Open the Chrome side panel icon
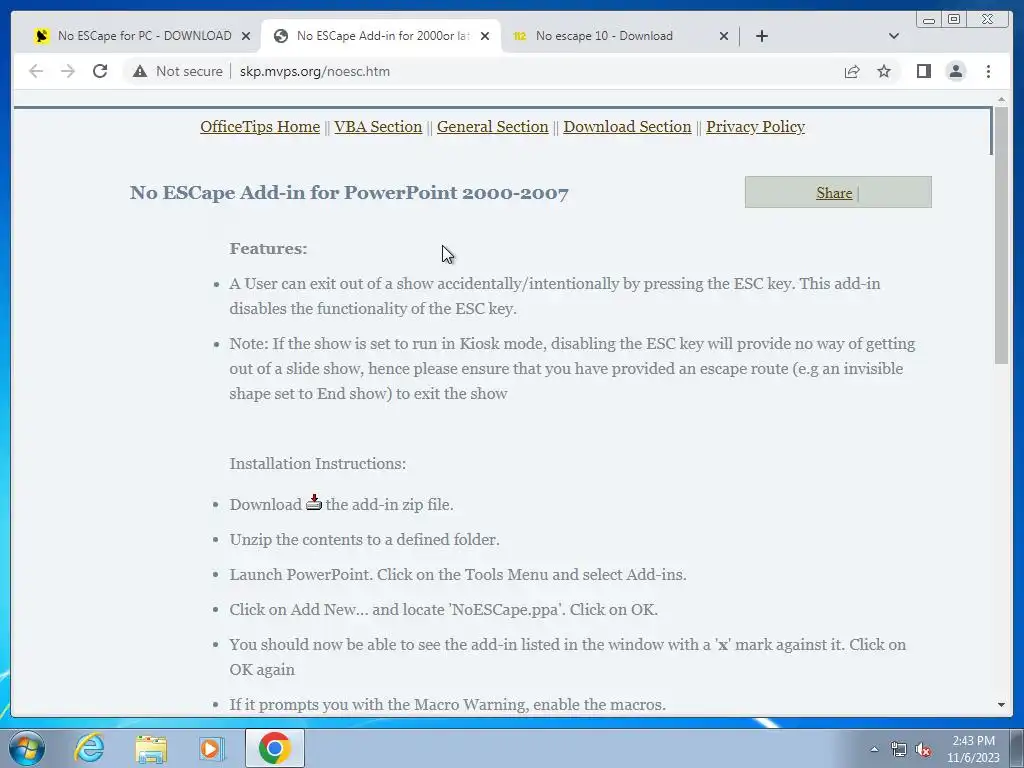This screenshot has height=768, width=1024. (x=923, y=71)
